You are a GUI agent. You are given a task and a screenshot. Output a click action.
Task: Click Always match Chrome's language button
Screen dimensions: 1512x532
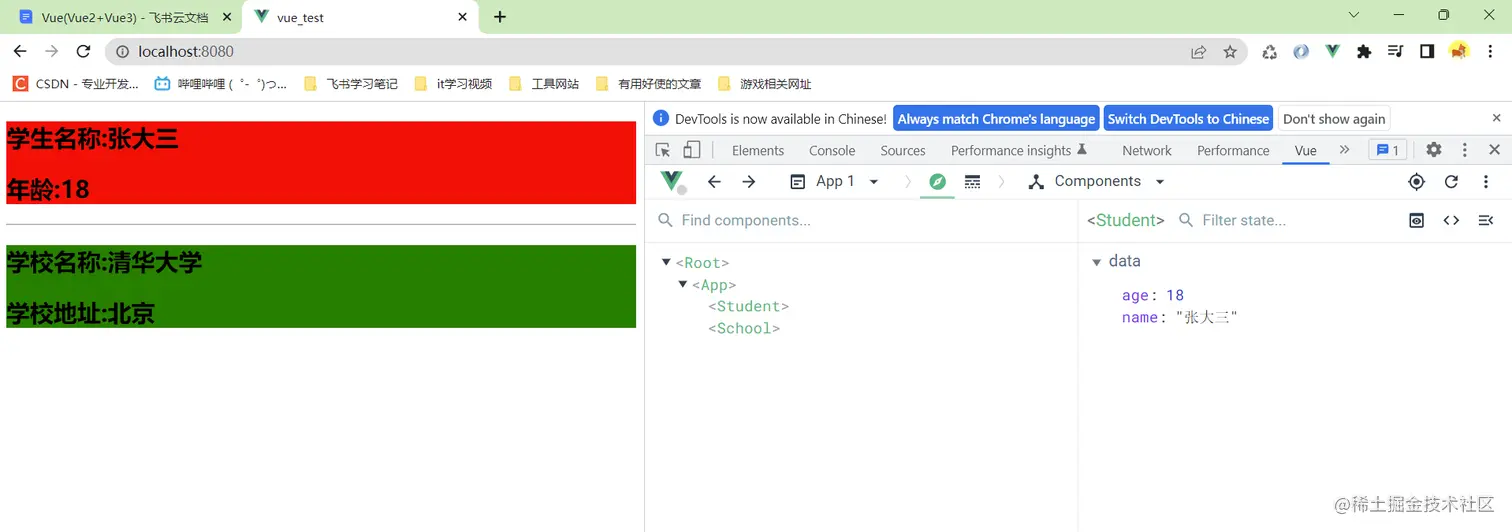click(x=996, y=118)
